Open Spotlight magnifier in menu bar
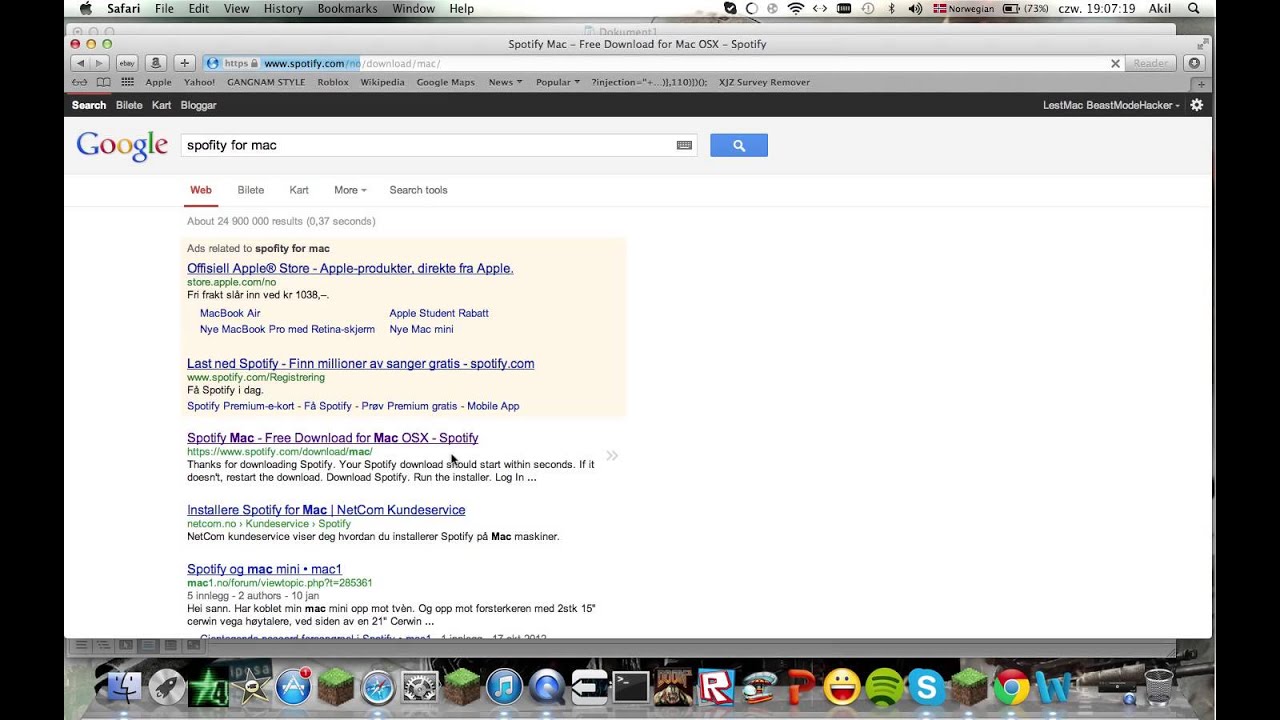 1193,8
